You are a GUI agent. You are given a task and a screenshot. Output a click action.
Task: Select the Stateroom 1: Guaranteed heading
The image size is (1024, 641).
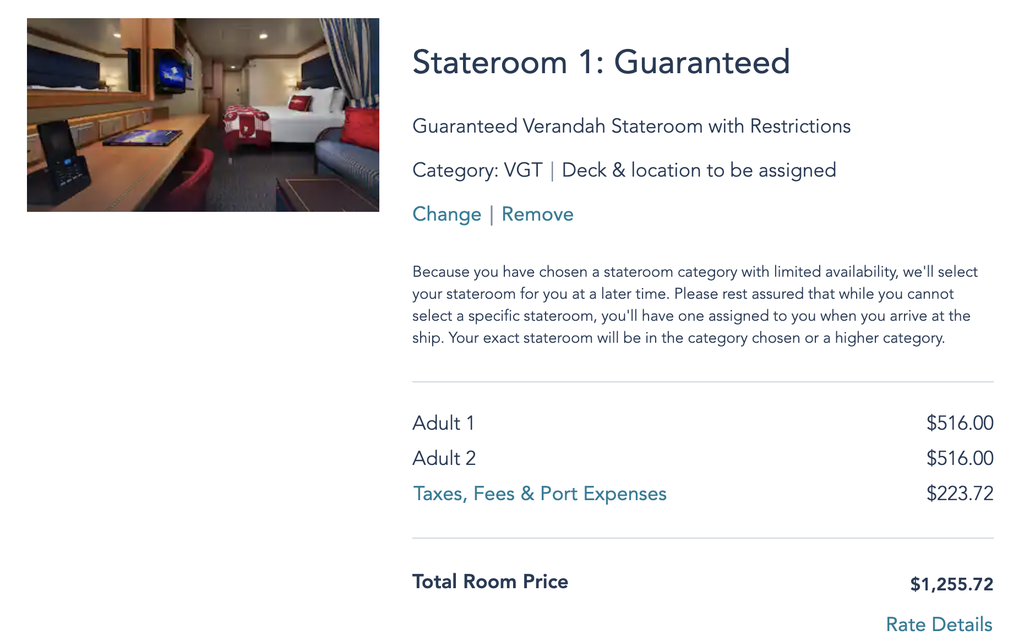click(x=600, y=62)
